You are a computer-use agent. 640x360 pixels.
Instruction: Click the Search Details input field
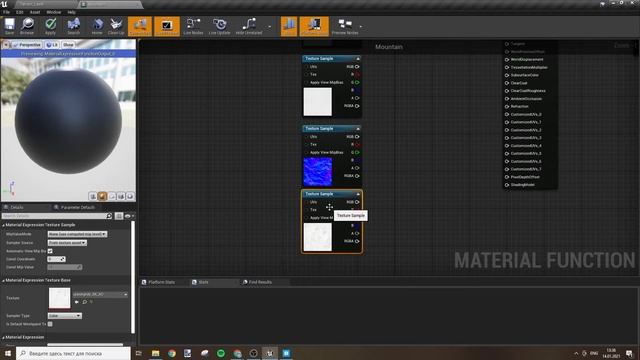tap(54, 216)
